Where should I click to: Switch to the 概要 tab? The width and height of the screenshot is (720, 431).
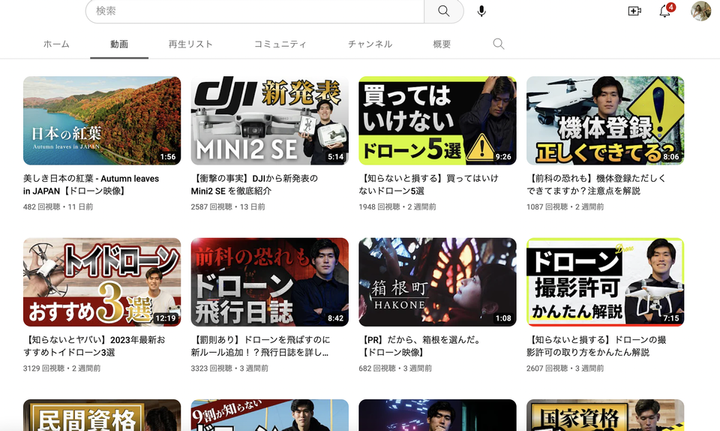click(442, 45)
